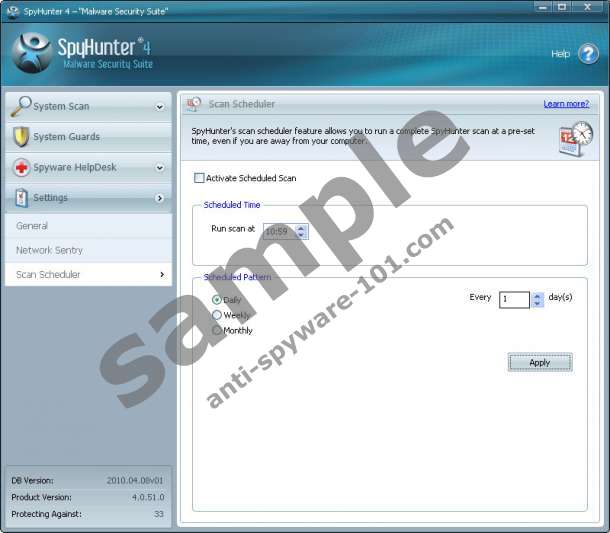Viewport: 610px width, 533px height.
Task: Toggle the Settings section chevron
Action: coord(160,199)
